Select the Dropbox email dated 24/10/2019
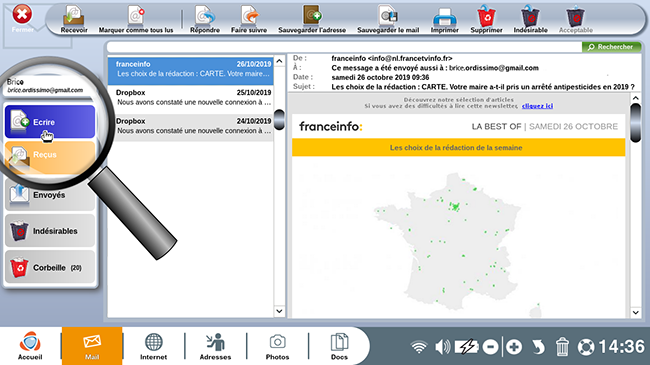Viewport: 650px width, 365px height. coord(191,128)
